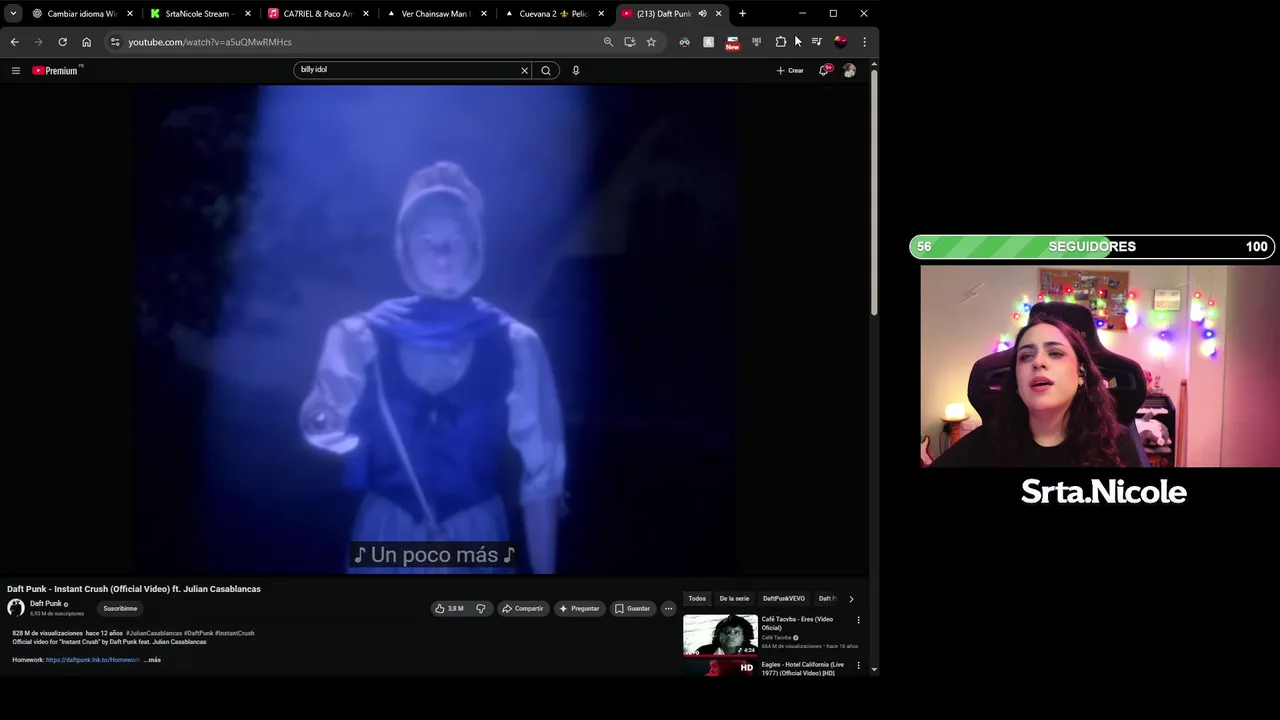Open the tab search dropdown arrow
The image size is (1280, 720).
[x=13, y=14]
